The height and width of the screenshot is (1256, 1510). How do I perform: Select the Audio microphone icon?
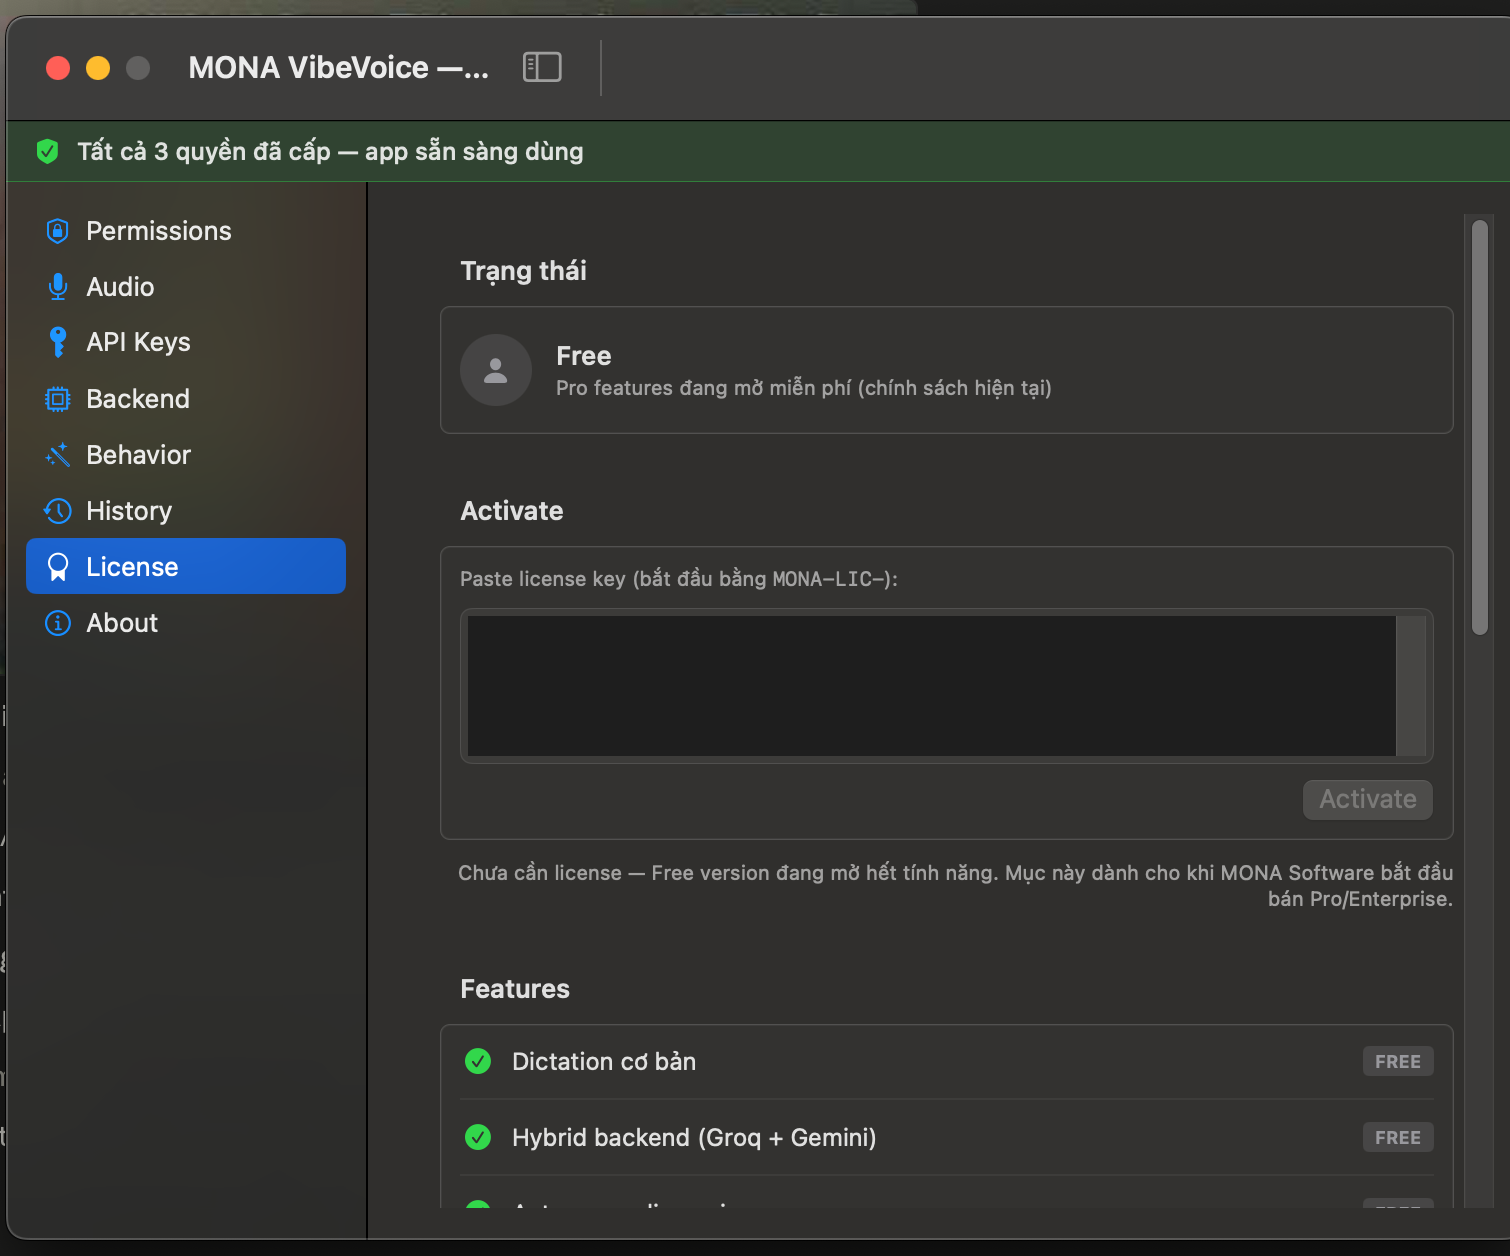(x=58, y=287)
